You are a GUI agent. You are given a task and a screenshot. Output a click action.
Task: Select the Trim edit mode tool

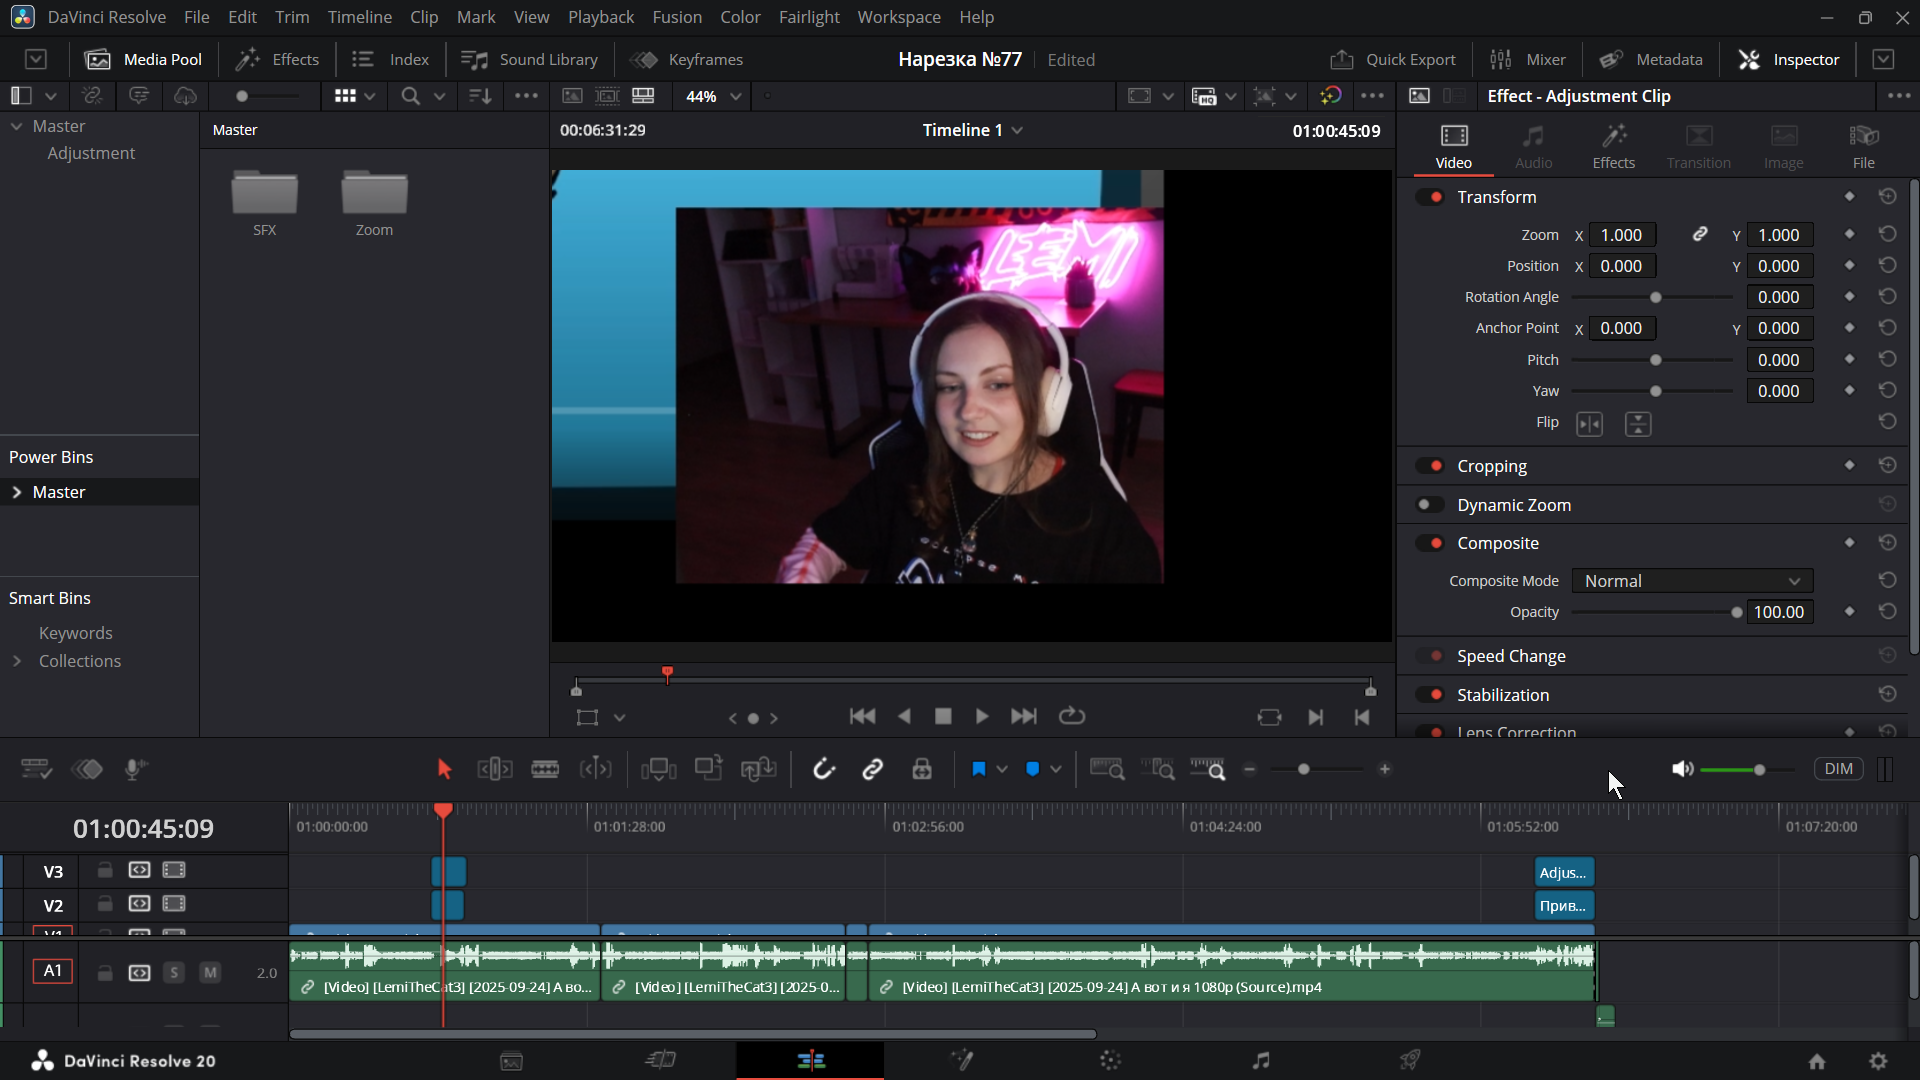[495, 769]
